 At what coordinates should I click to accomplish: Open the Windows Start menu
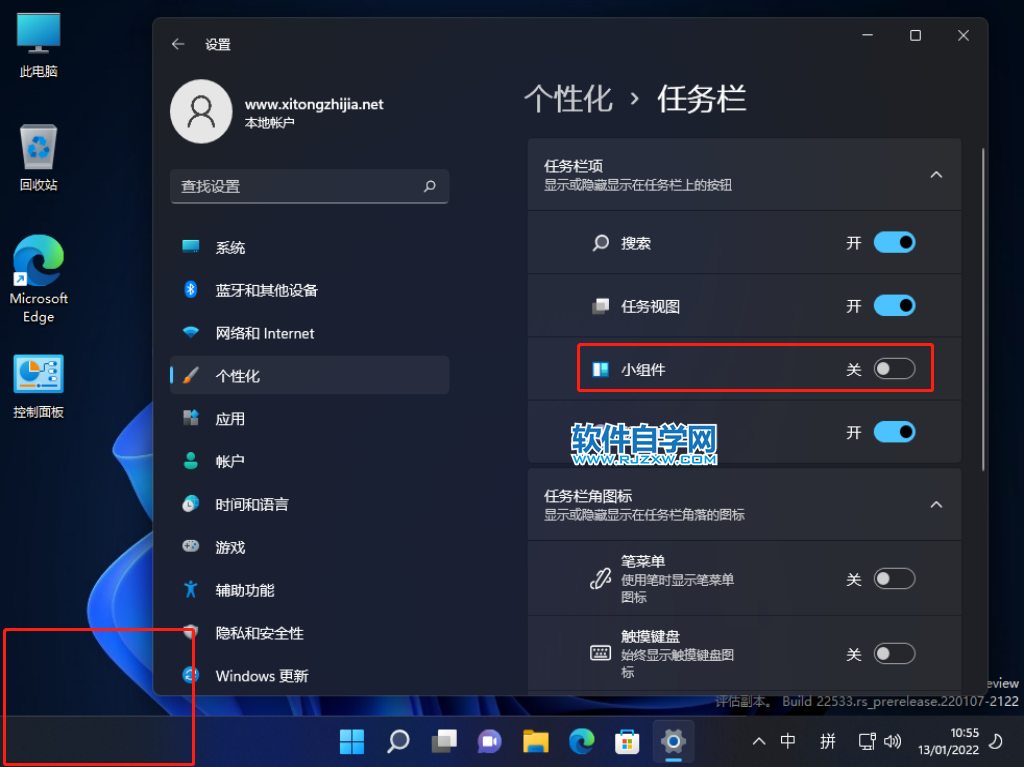(x=352, y=742)
